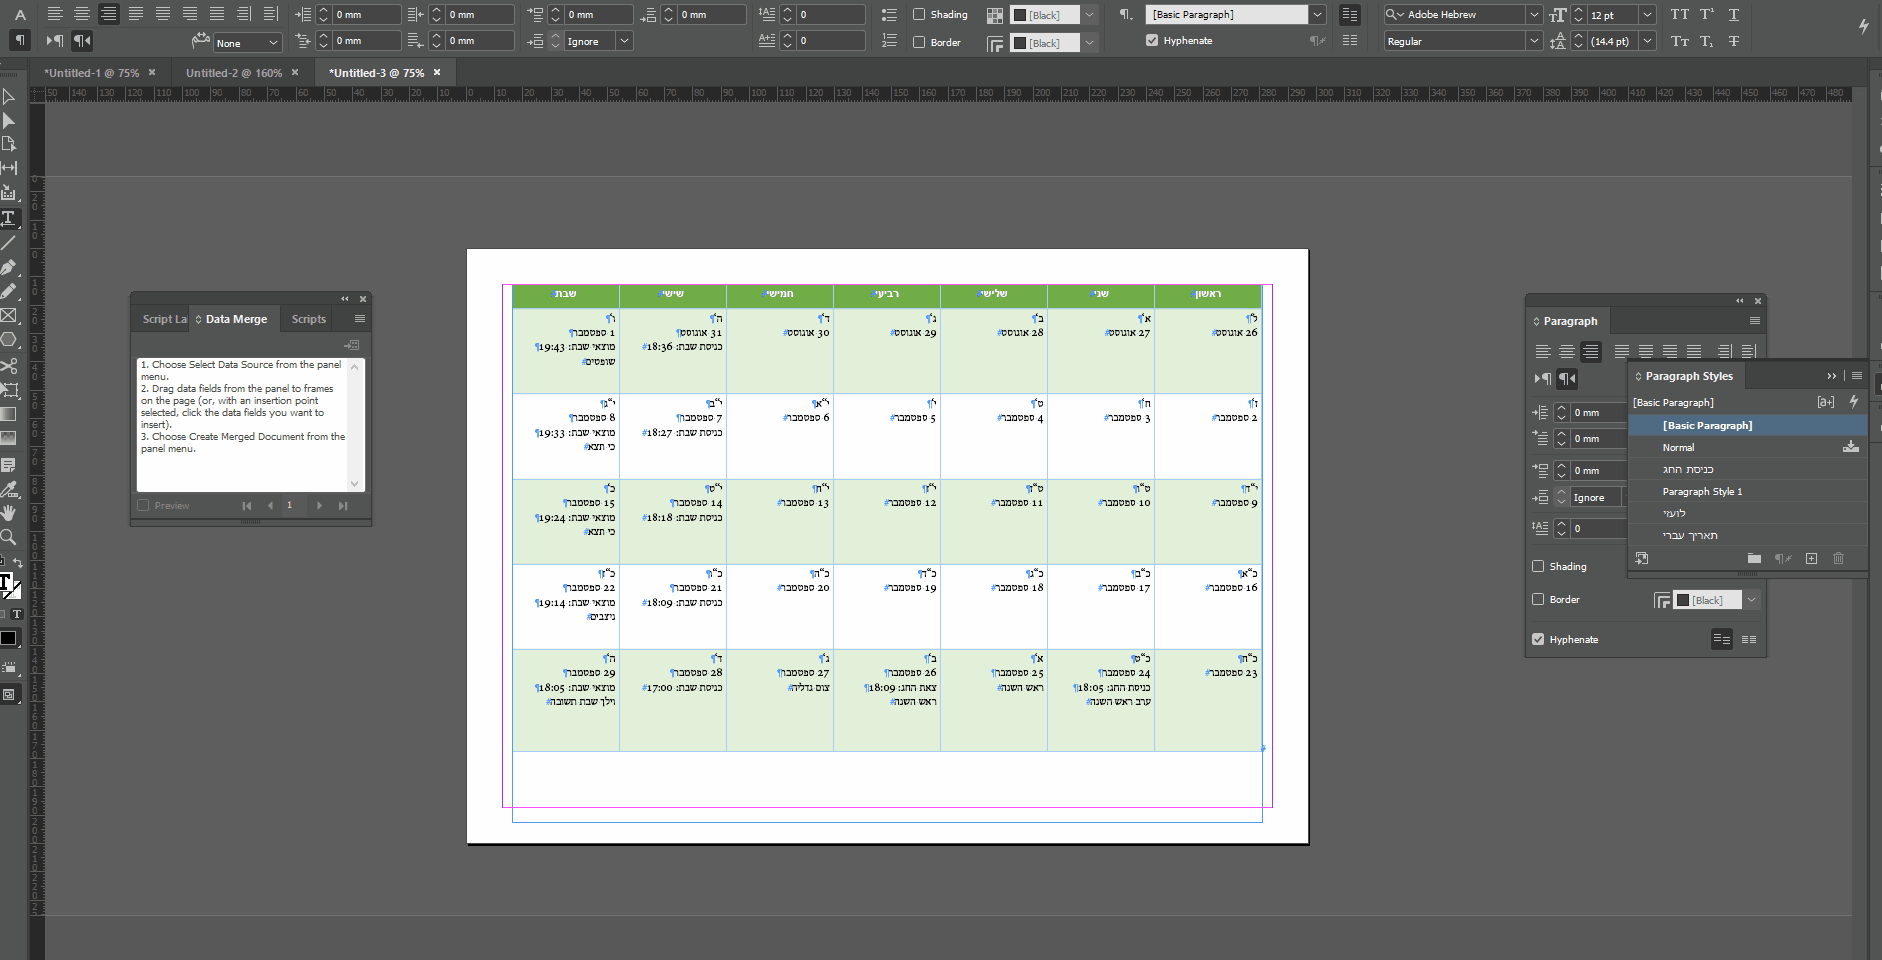The image size is (1882, 960).
Task: Select the Line tool
Action: tap(9, 243)
